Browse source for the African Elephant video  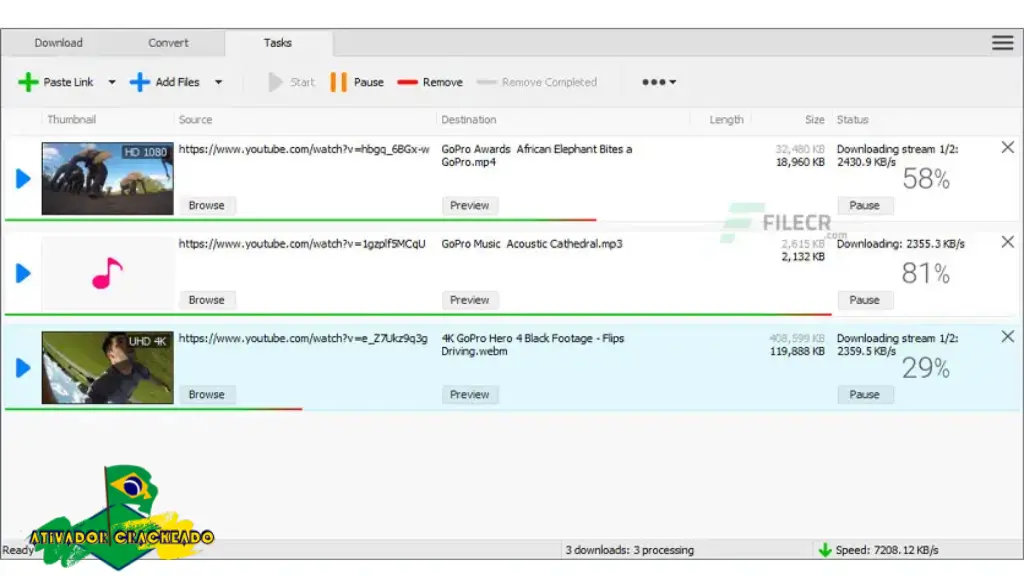click(207, 206)
